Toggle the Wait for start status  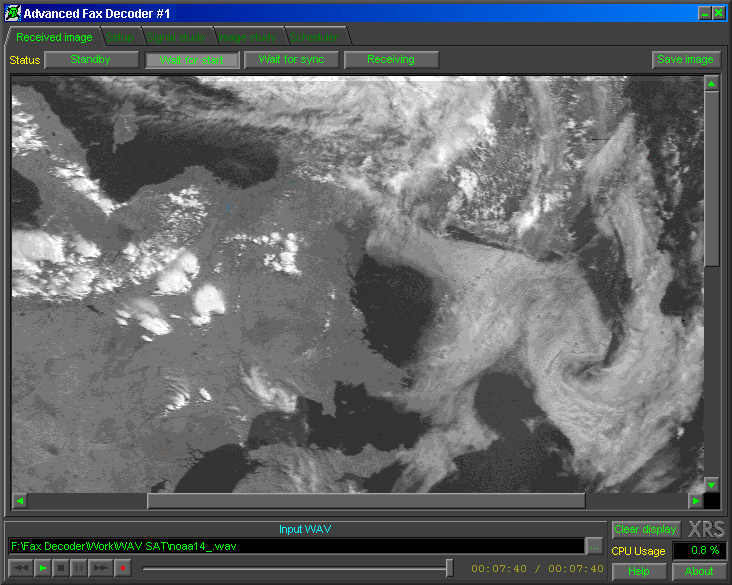coord(192,60)
